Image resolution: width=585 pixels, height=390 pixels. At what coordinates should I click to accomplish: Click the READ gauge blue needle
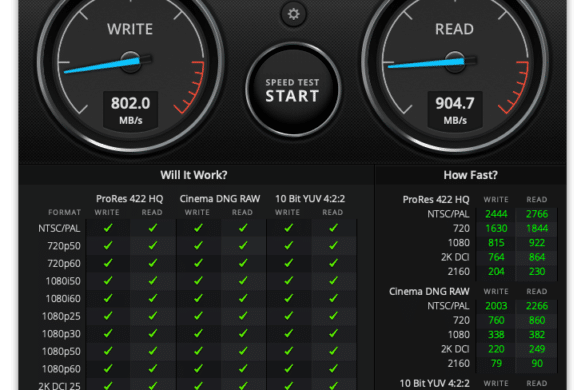click(x=426, y=63)
